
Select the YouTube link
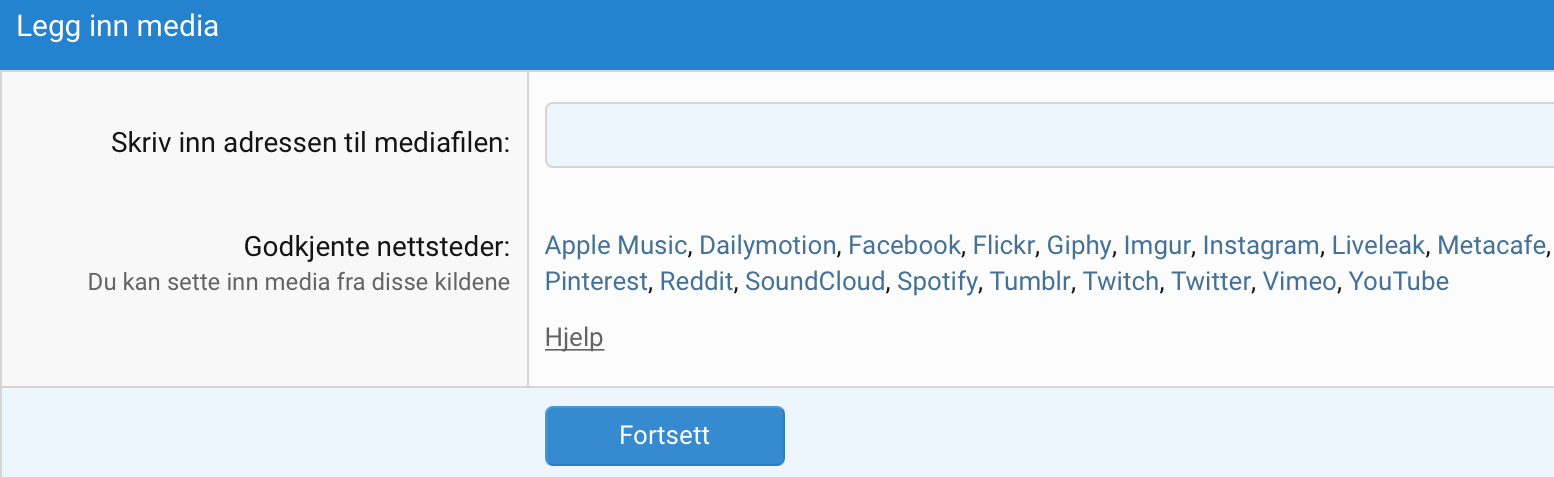(1399, 281)
